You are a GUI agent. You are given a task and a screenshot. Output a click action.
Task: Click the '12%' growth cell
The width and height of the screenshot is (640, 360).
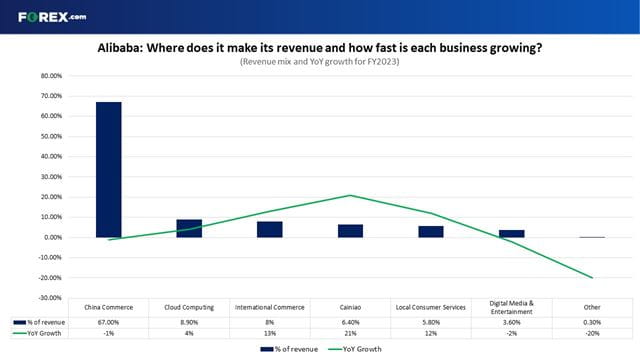(431, 333)
